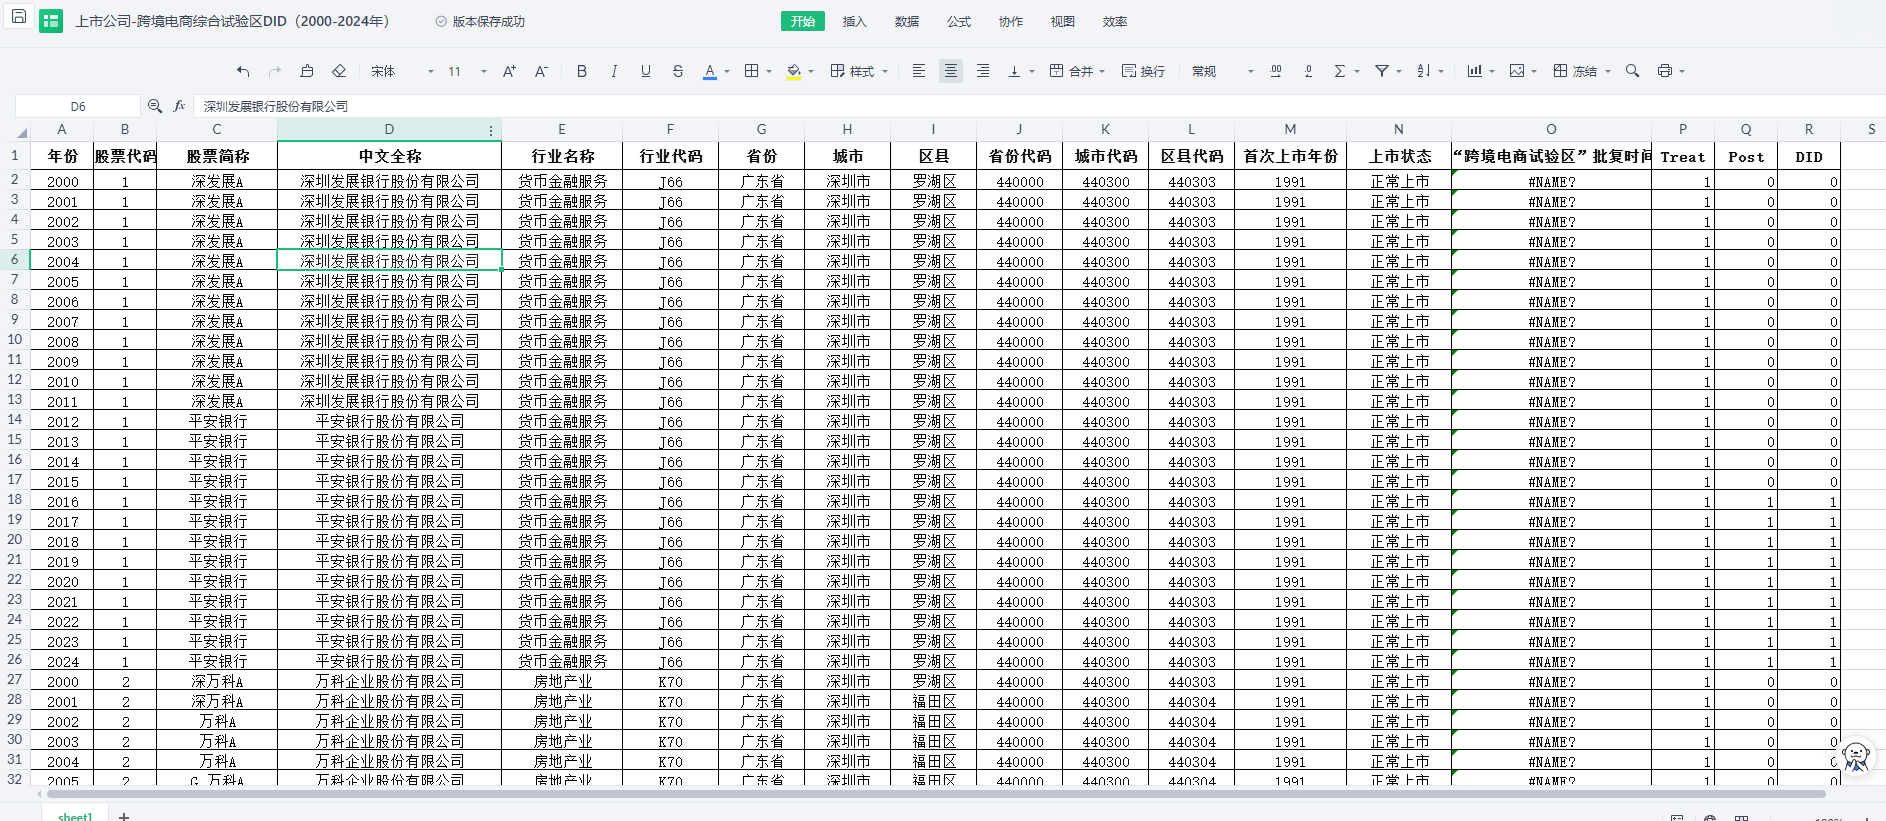Open the 宋体 font name dropdown
Image resolution: width=1886 pixels, height=821 pixels.
(402, 71)
